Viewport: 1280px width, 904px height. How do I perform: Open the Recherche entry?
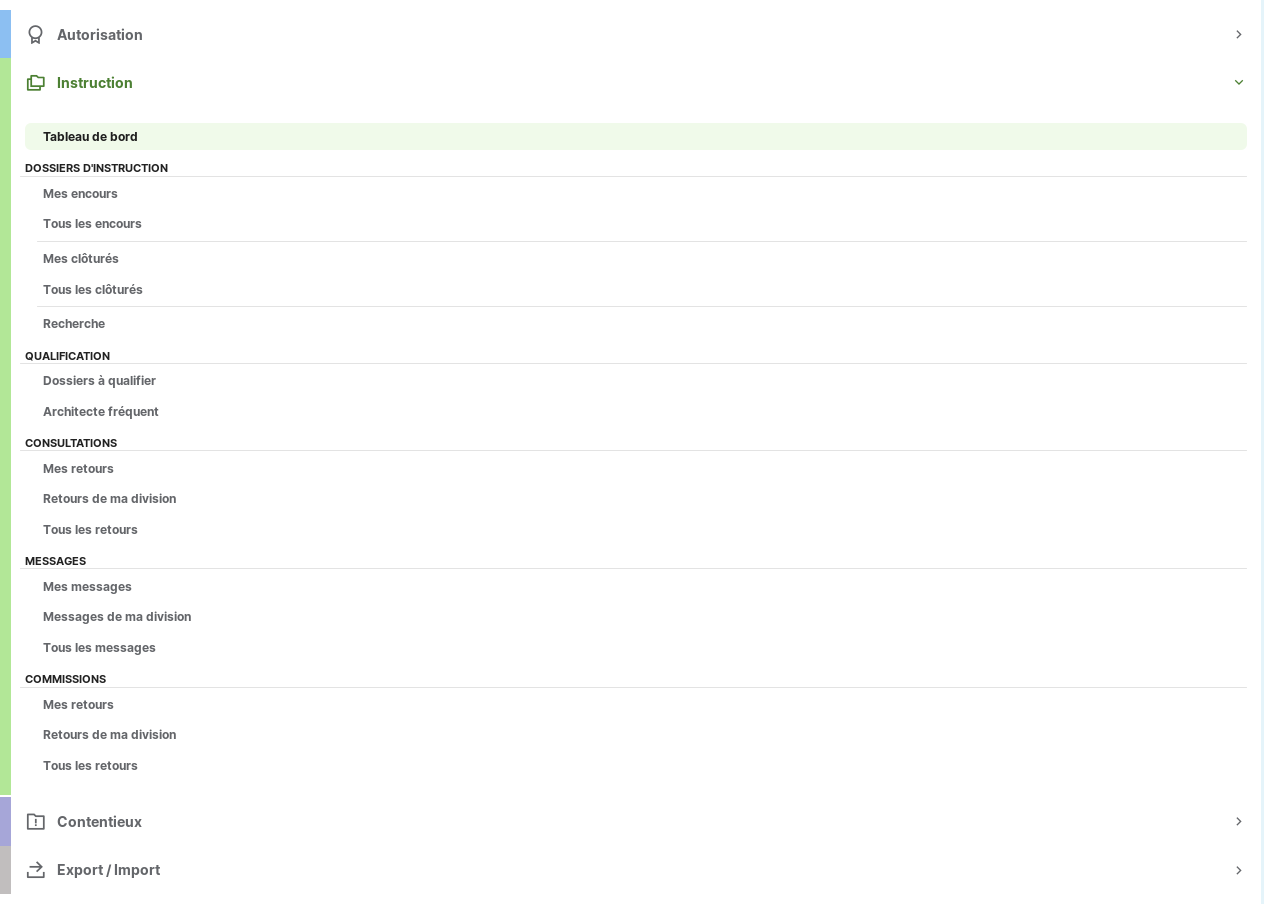74,324
